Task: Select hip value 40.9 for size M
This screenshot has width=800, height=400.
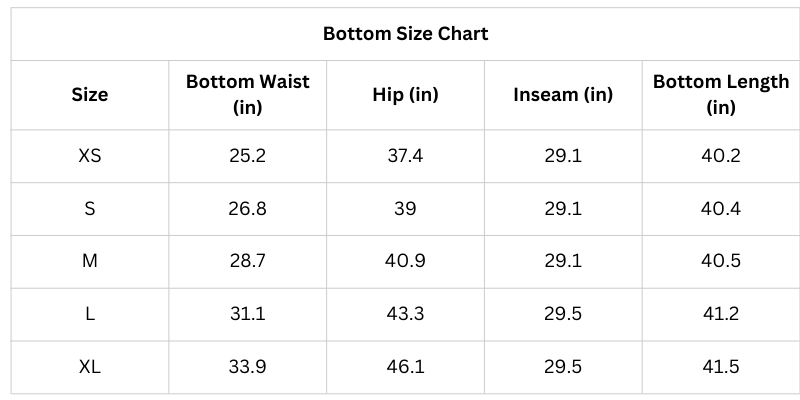Action: [x=405, y=261]
